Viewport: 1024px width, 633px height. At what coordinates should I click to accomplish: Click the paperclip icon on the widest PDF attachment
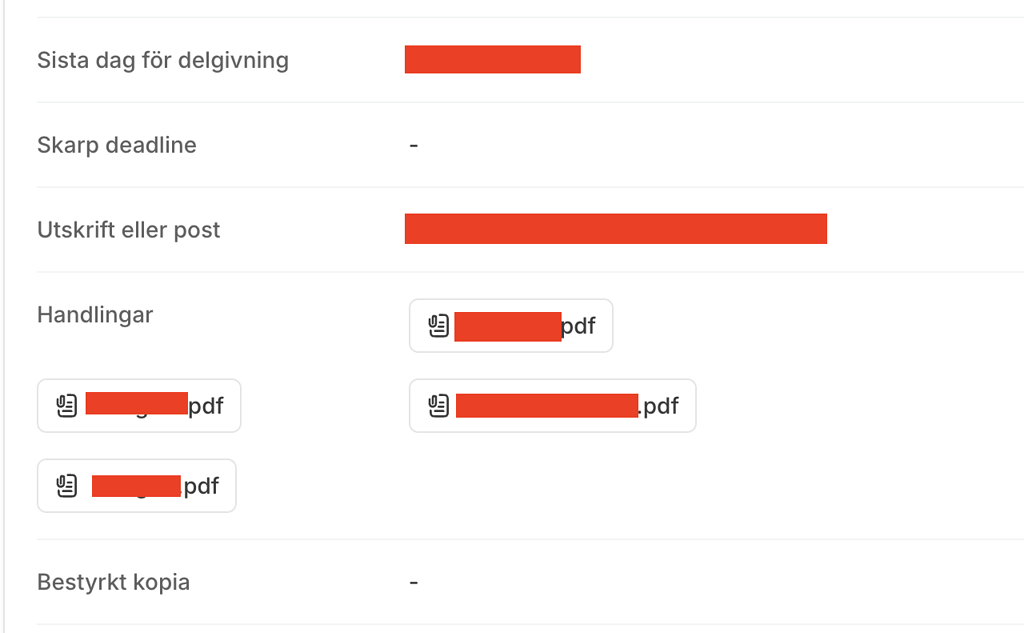[x=437, y=405]
